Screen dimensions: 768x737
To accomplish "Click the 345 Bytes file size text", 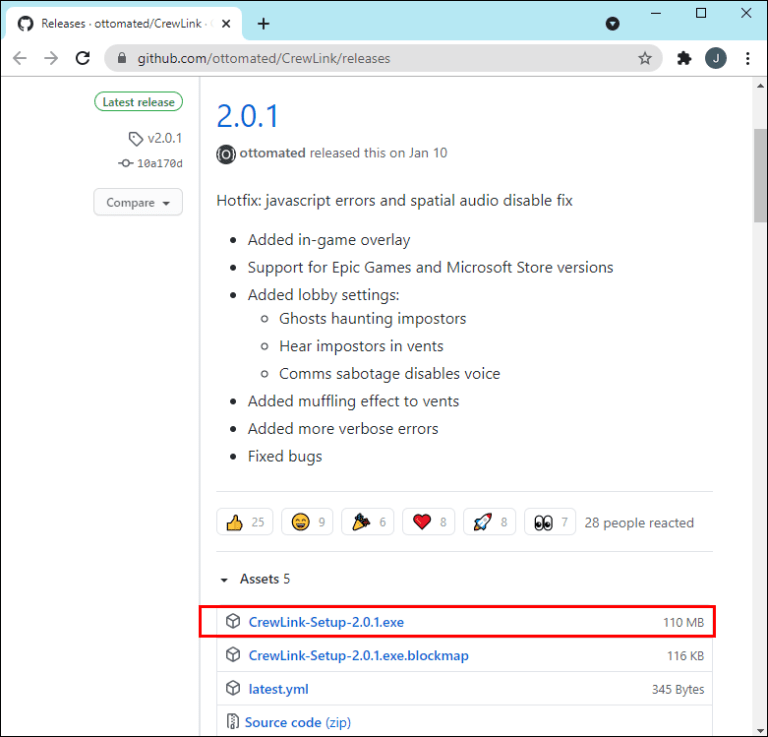I will (x=678, y=689).
